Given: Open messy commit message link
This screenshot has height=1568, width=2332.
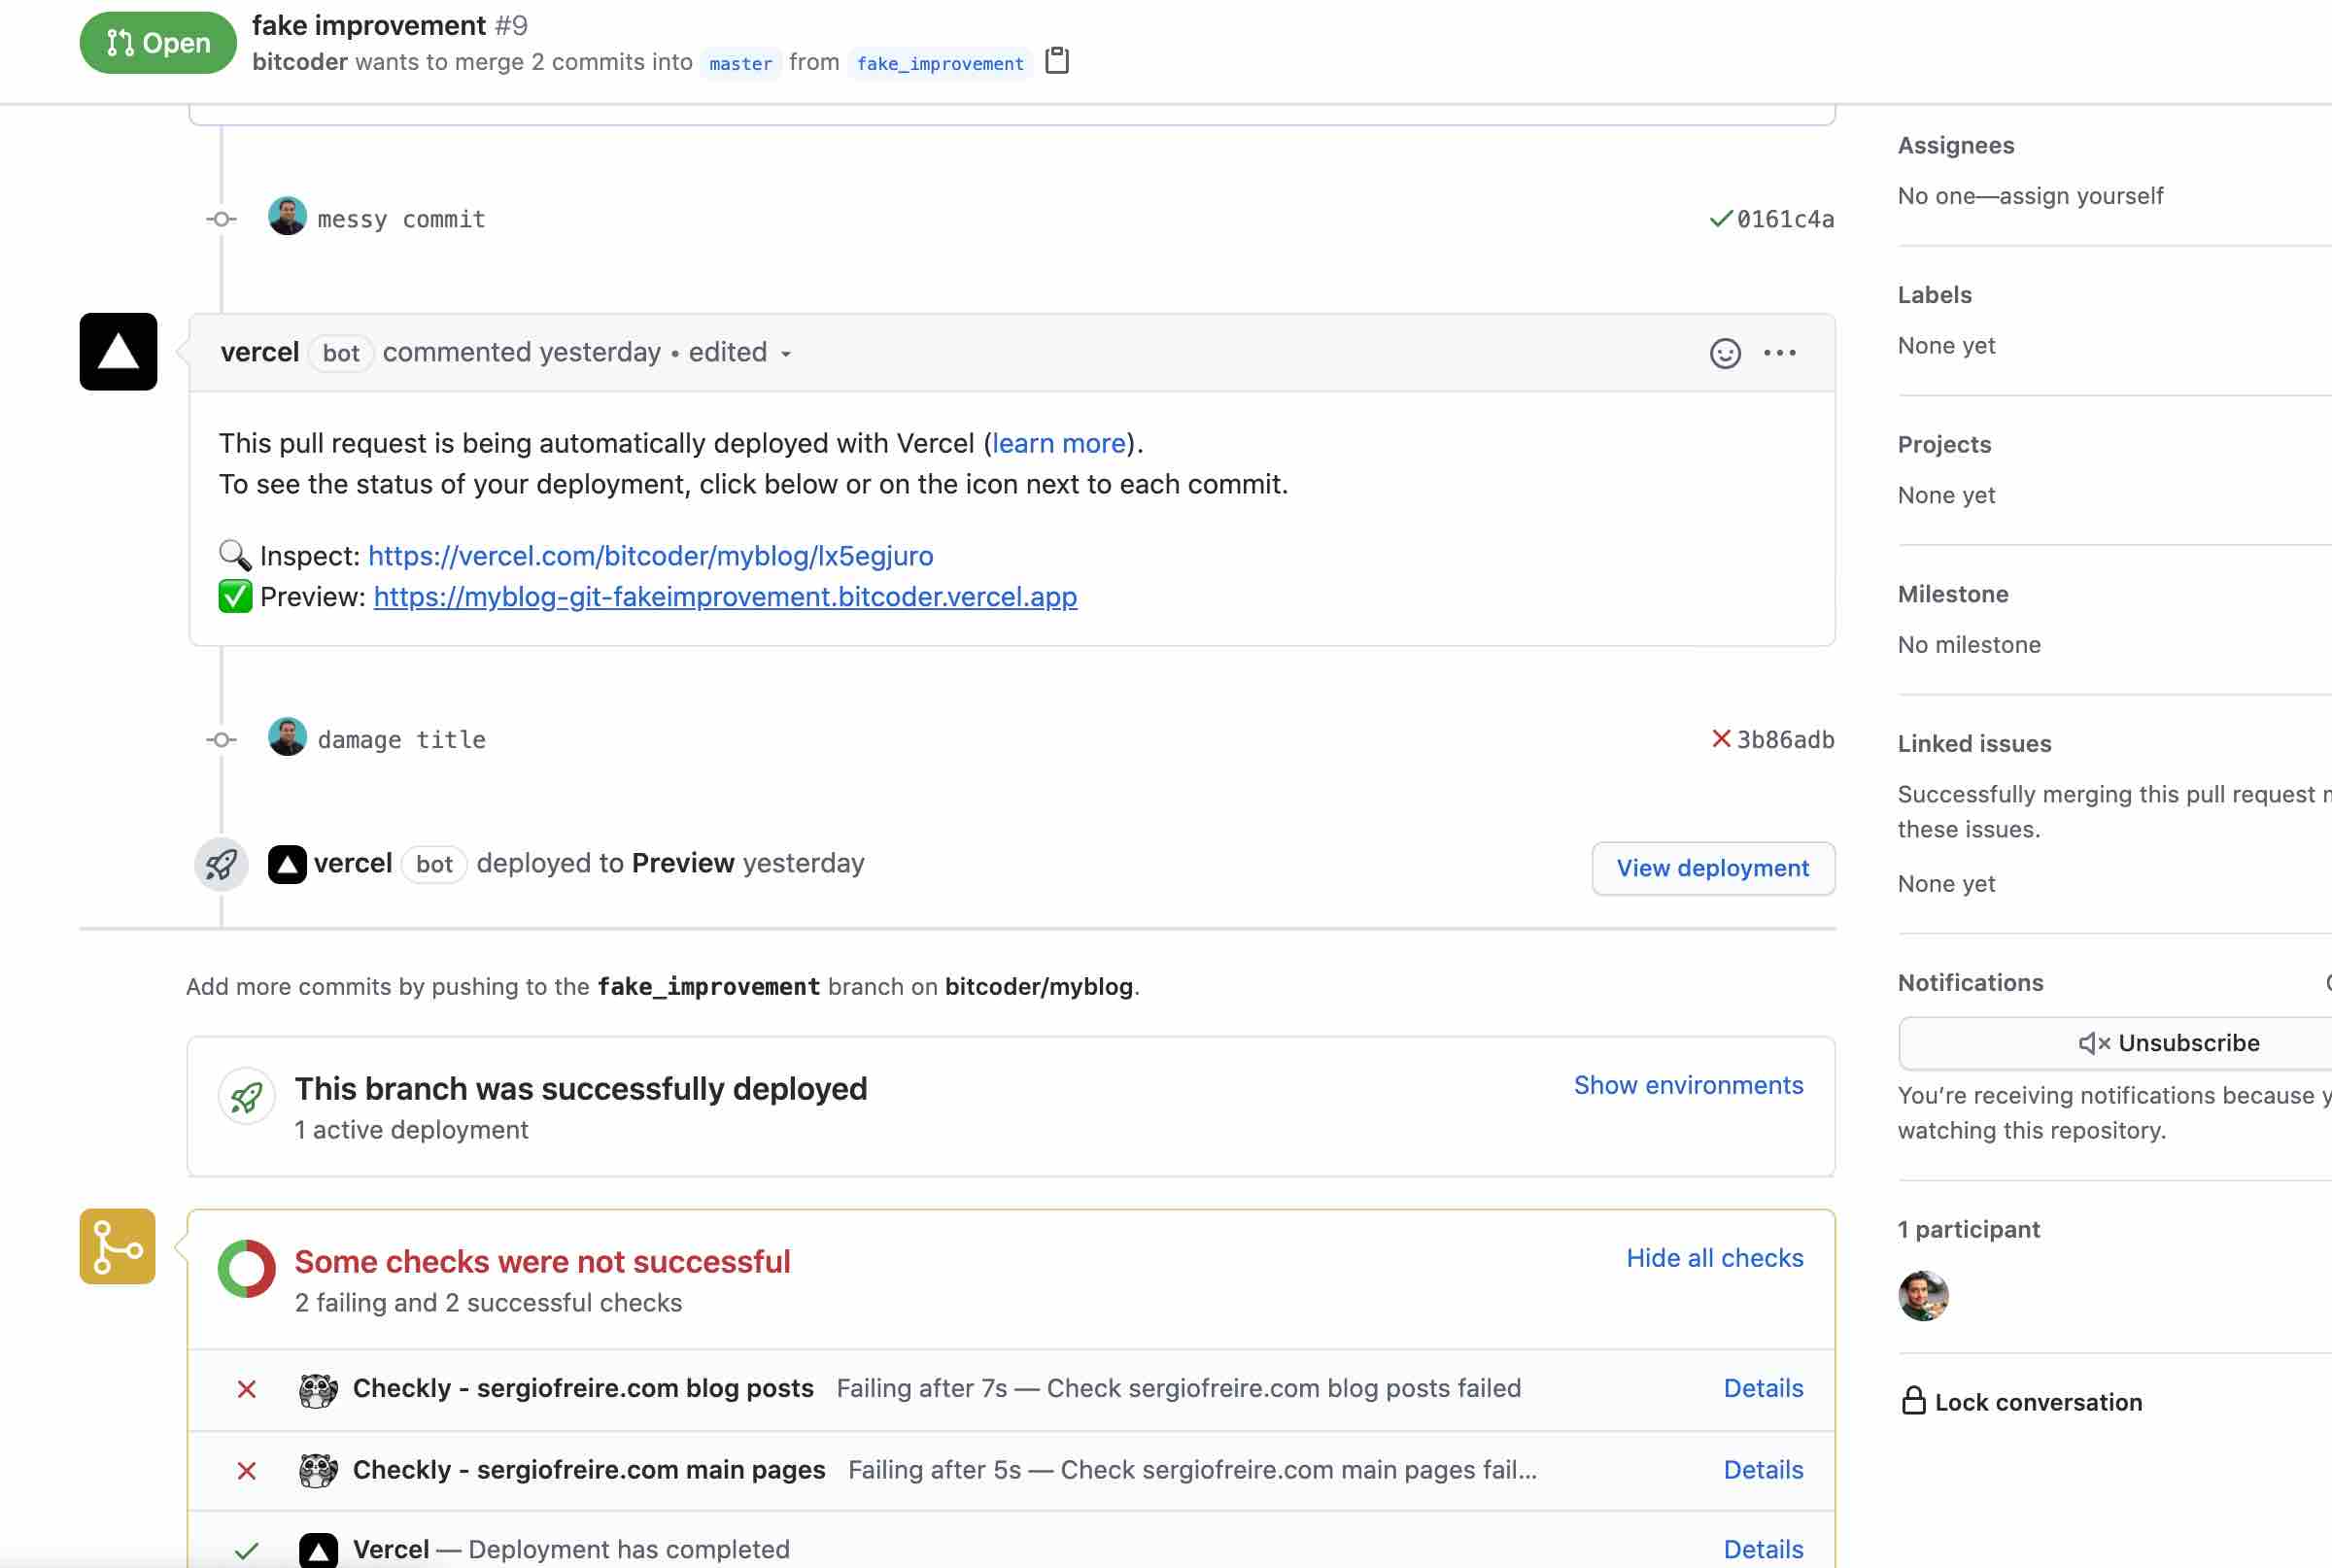Looking at the screenshot, I should point(401,219).
